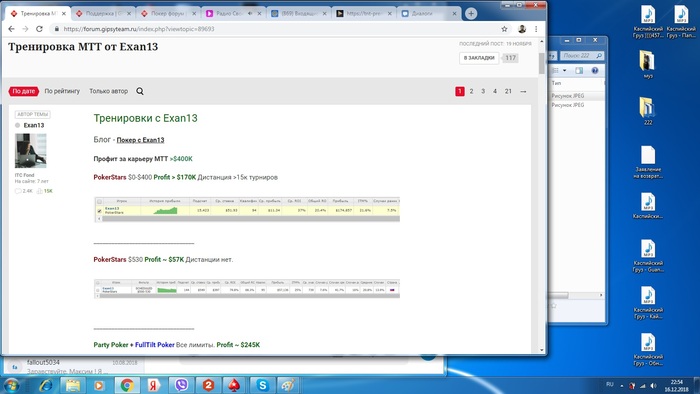
Task: Tick the checkbox in the Exan13 stats row
Action: tap(100, 211)
